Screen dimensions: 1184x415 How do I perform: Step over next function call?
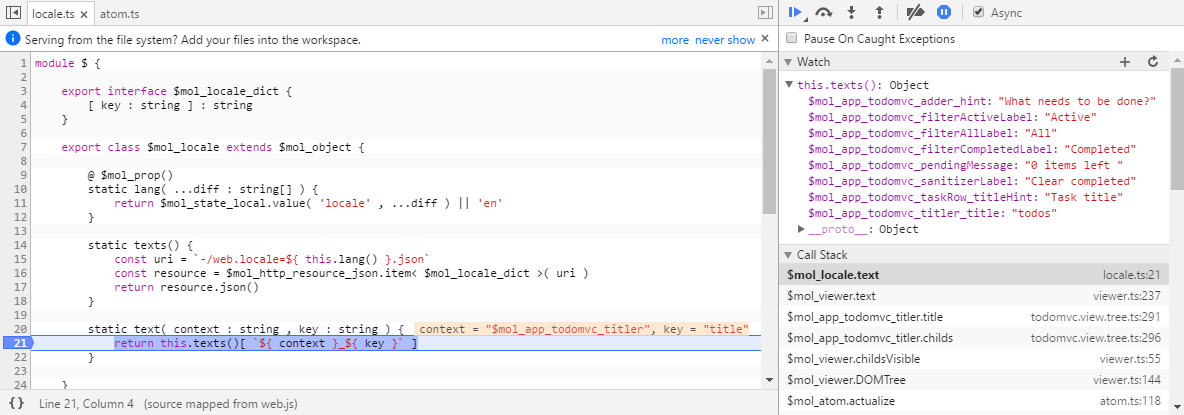(823, 13)
